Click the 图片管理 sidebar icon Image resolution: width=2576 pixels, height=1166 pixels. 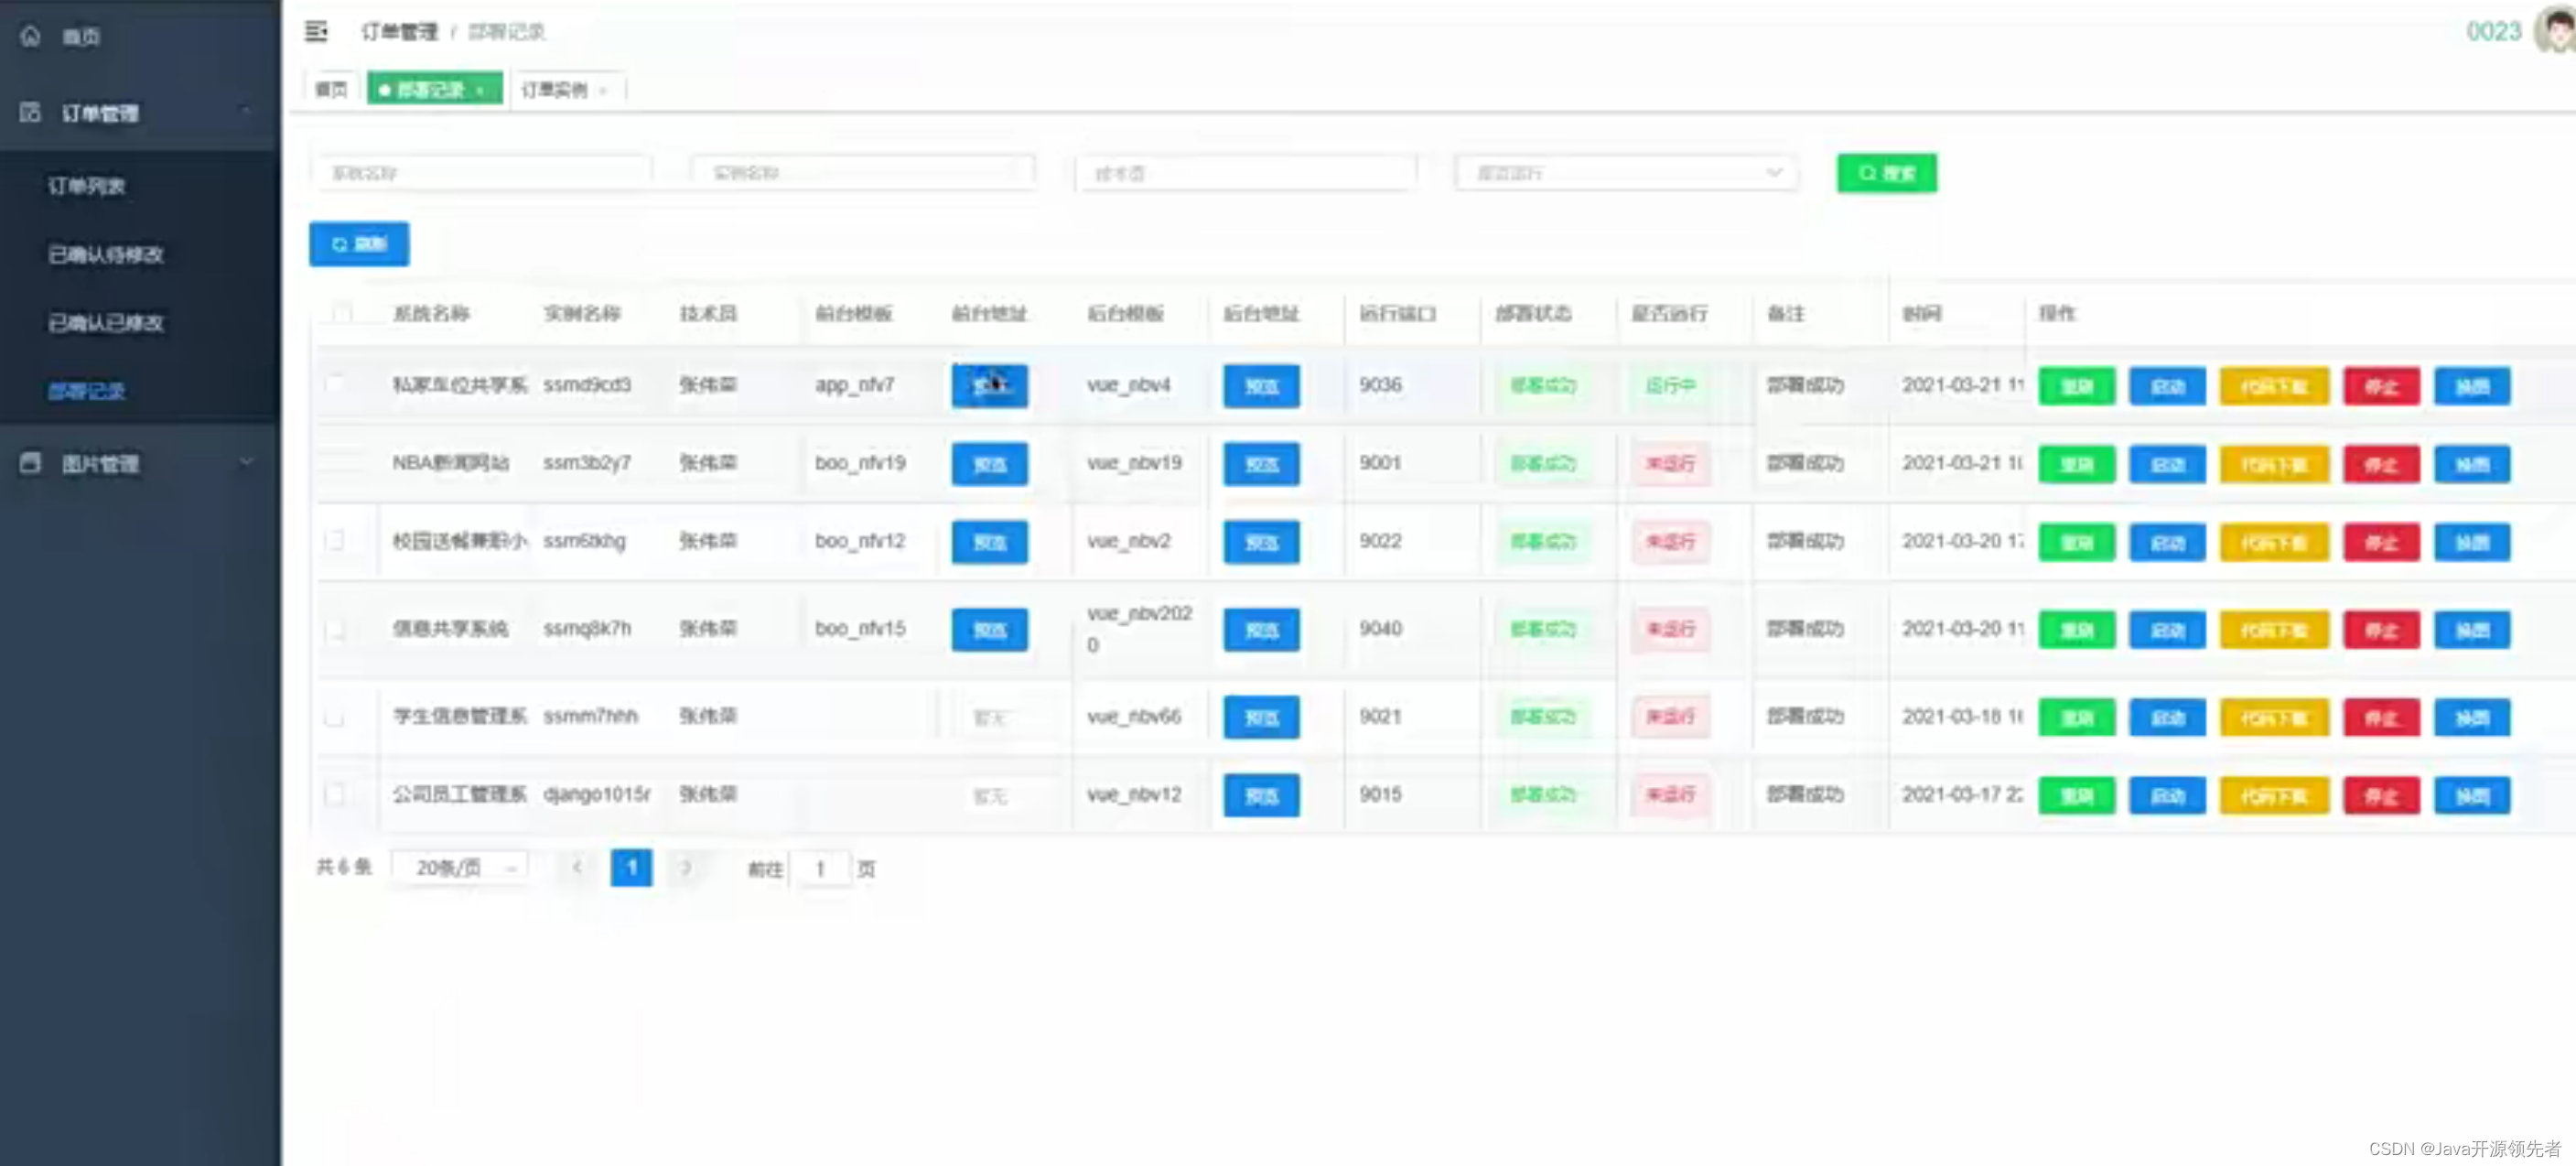31,463
